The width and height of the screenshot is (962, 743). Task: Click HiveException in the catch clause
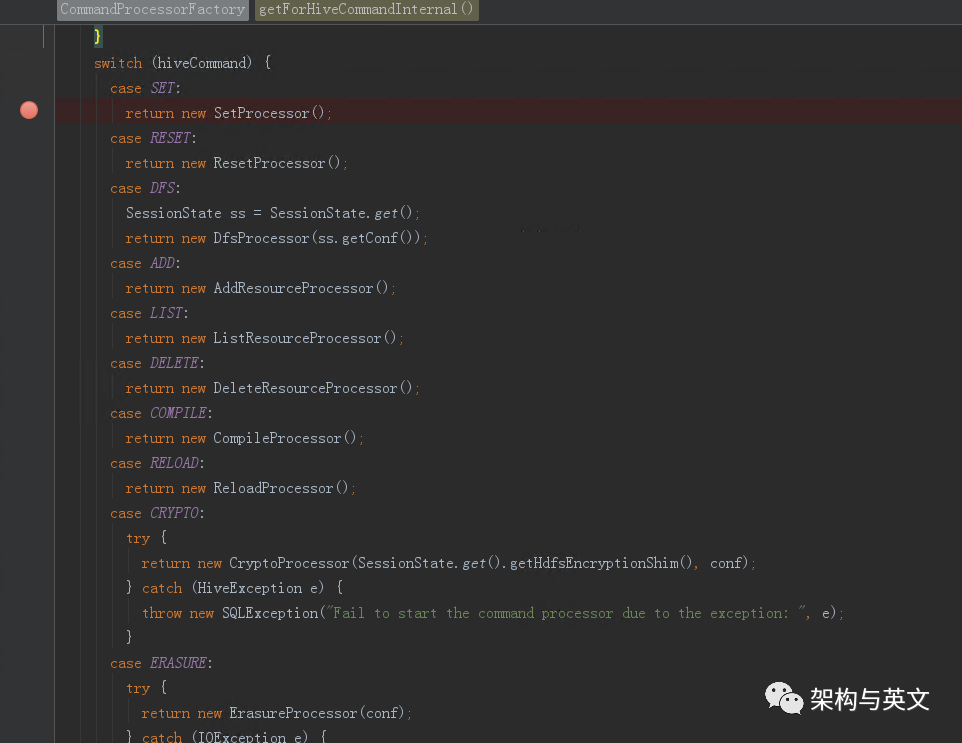(x=249, y=588)
